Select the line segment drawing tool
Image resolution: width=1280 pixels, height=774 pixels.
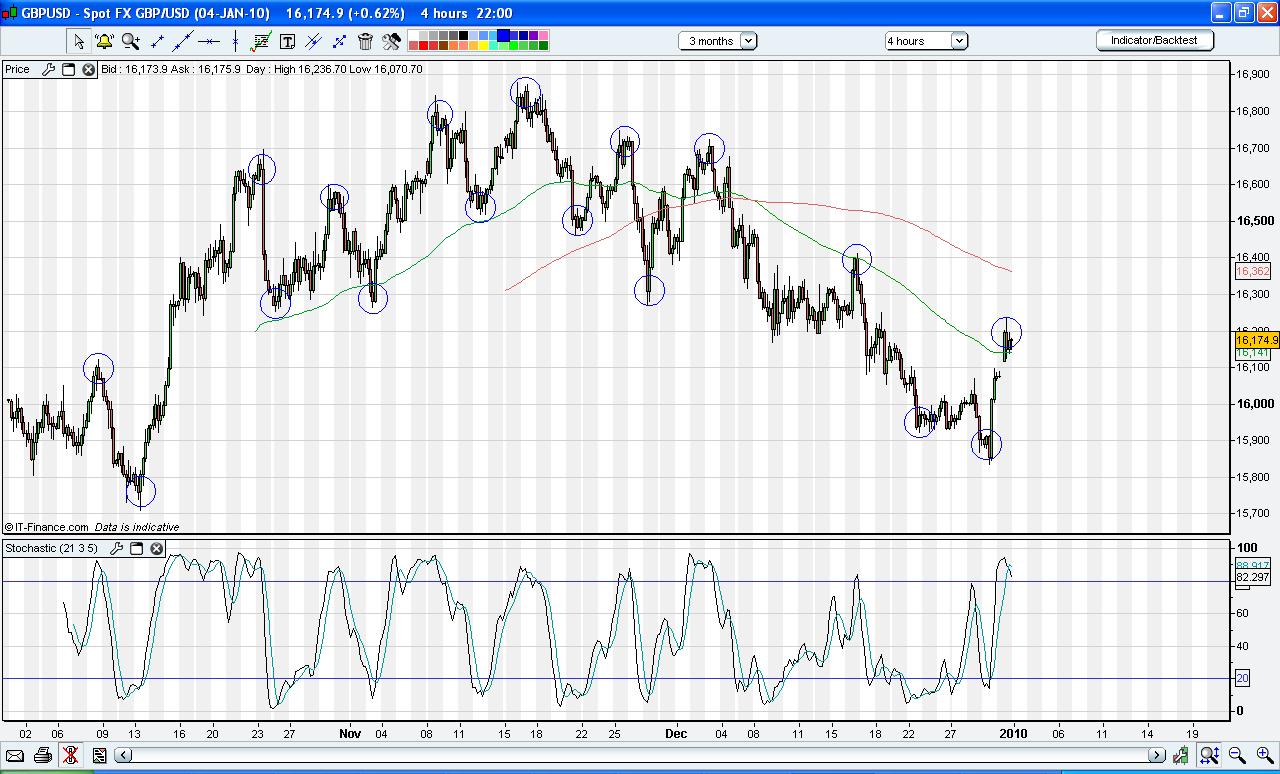coord(157,41)
